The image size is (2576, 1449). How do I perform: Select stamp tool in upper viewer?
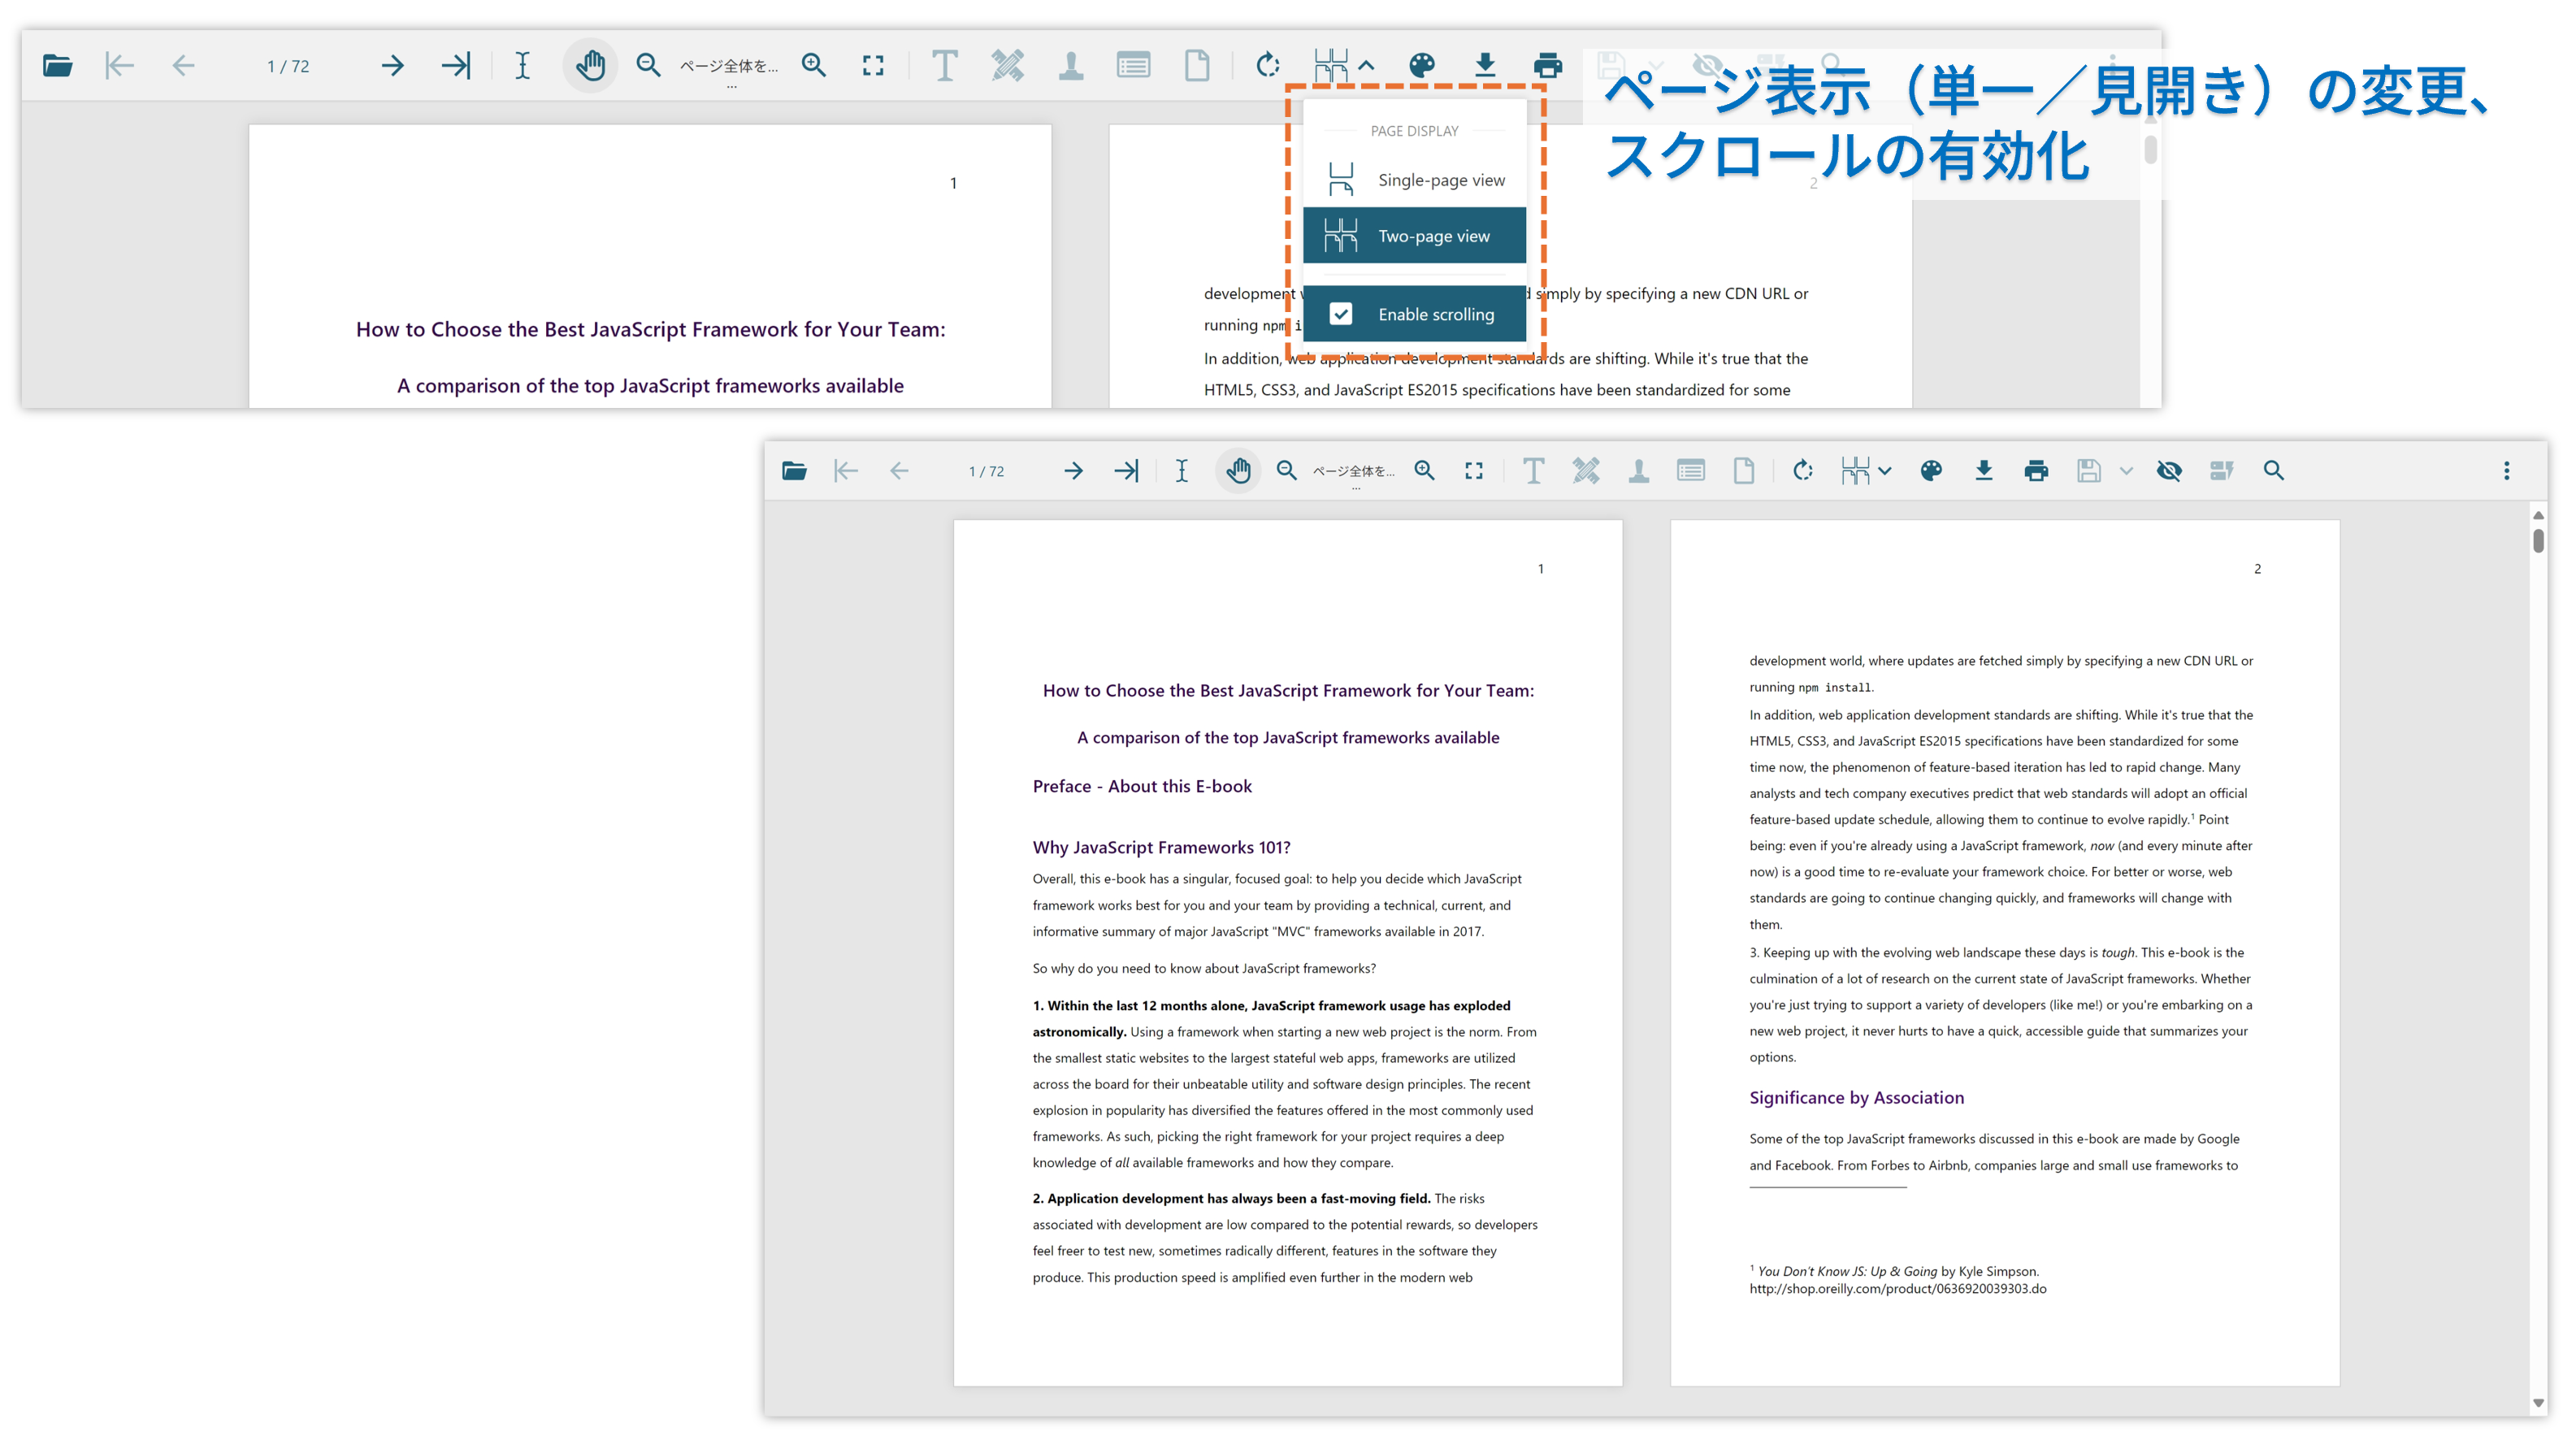click(1071, 66)
